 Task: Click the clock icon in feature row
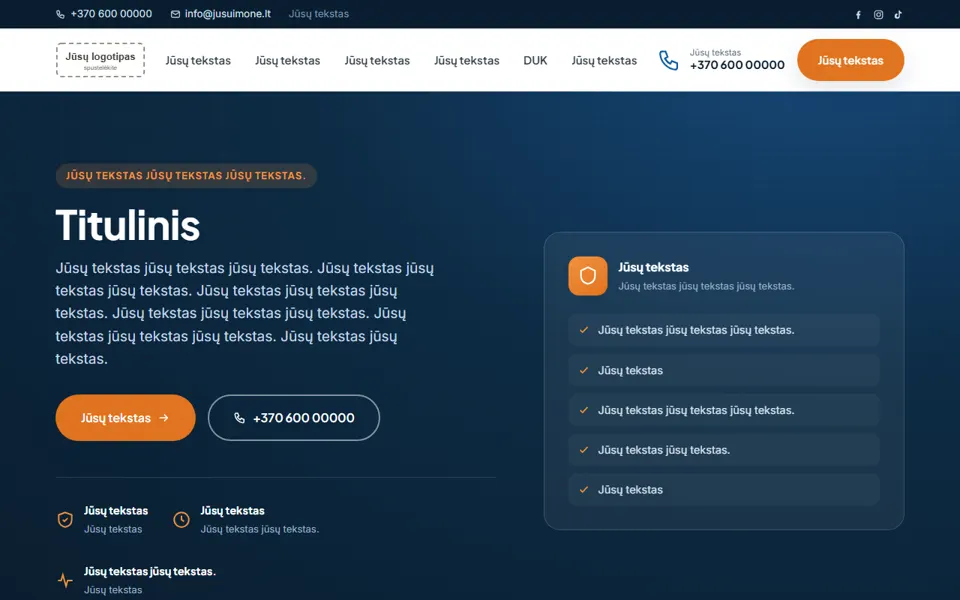(181, 519)
